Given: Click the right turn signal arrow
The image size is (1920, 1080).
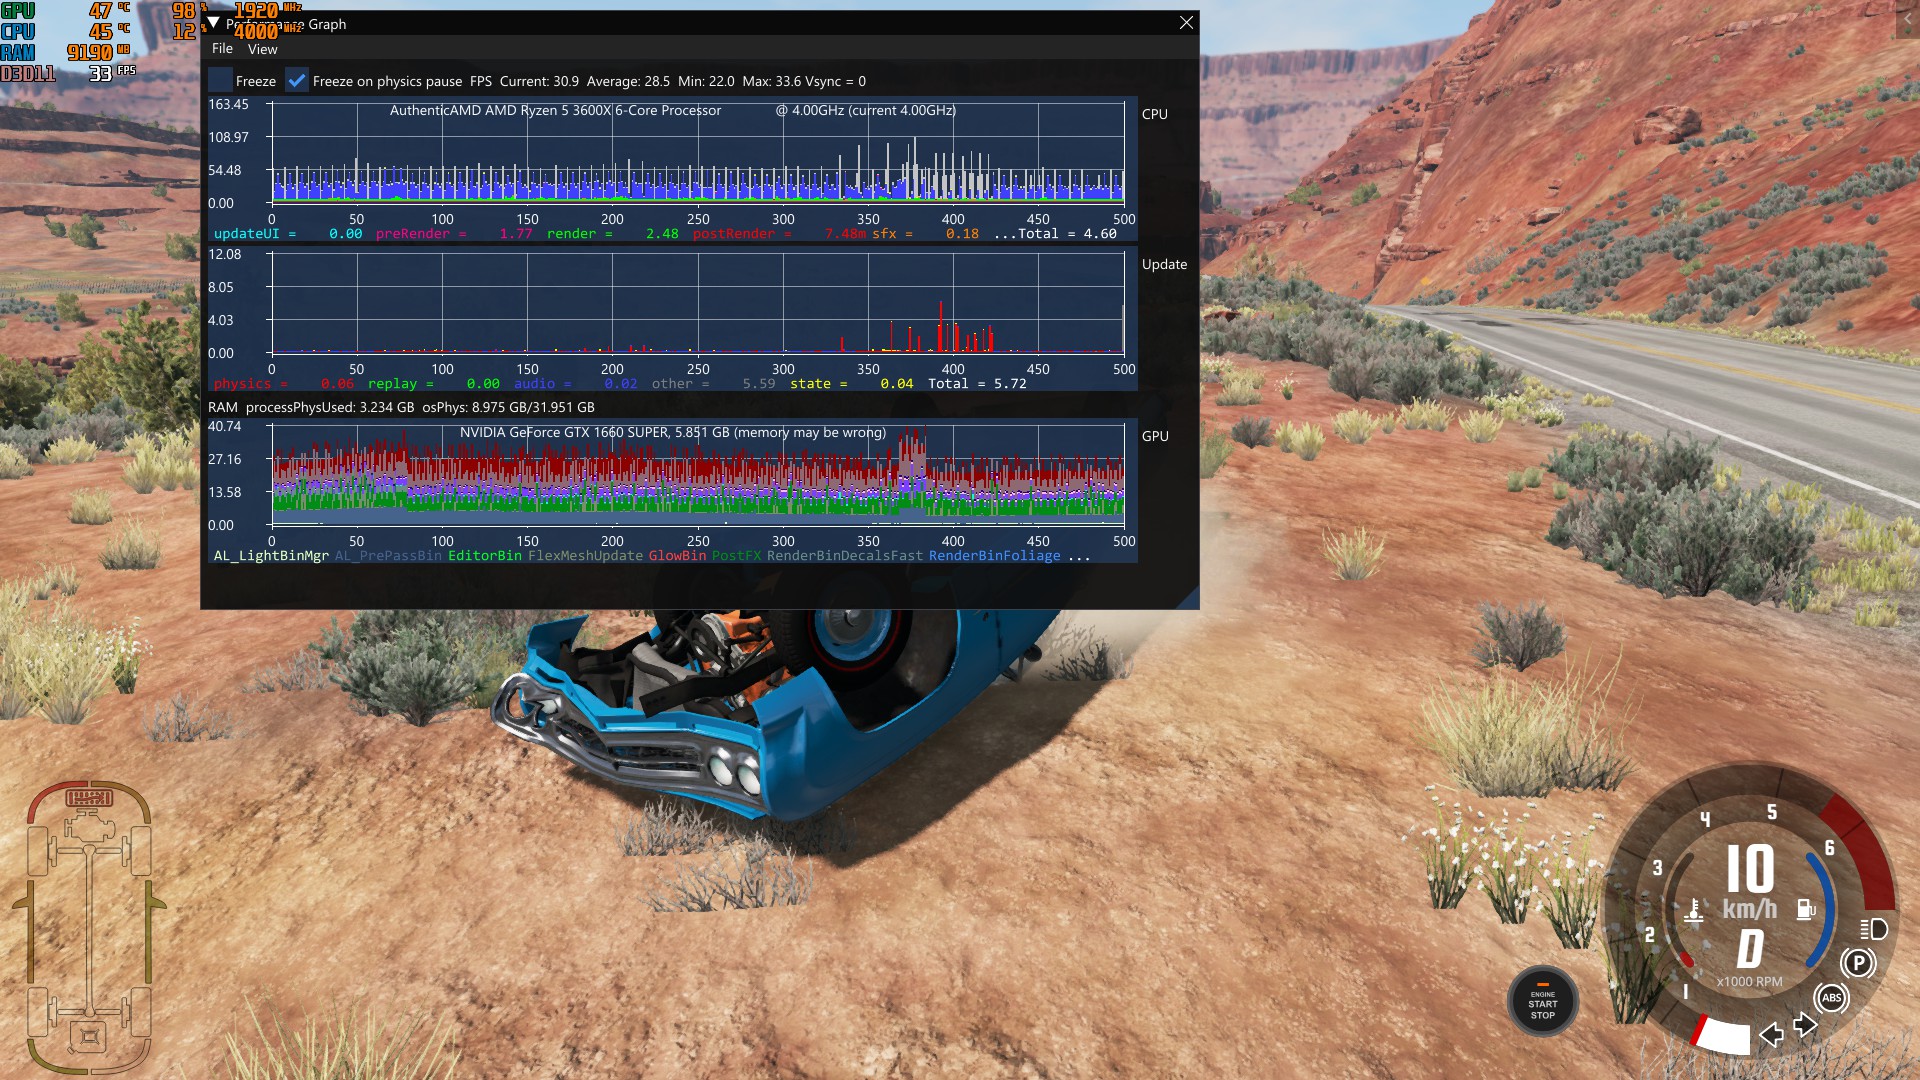Looking at the screenshot, I should [1805, 1025].
